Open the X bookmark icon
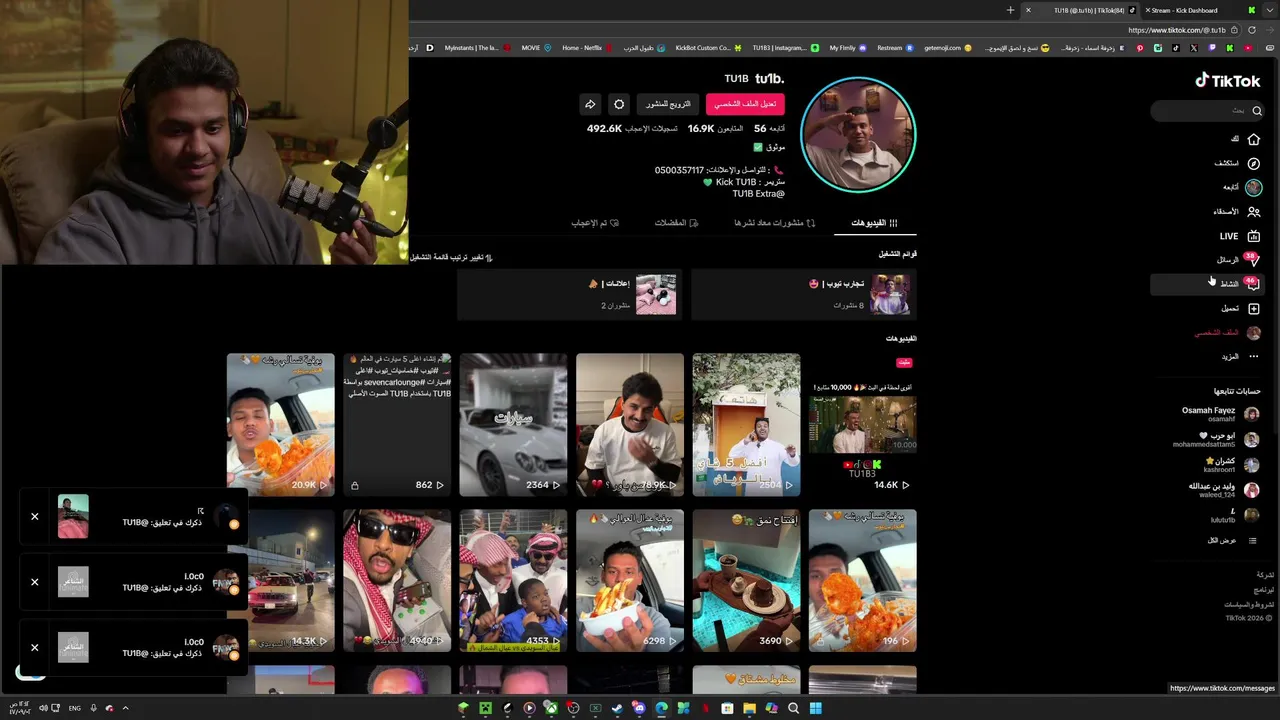Image resolution: width=1280 pixels, height=720 pixels. pos(1193,48)
